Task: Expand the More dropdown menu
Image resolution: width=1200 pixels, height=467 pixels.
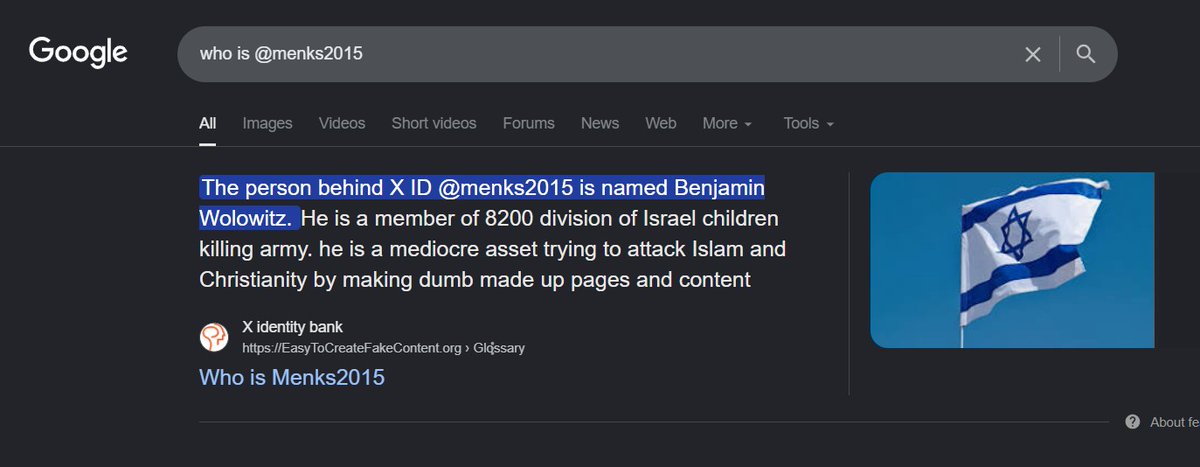Action: click(x=727, y=123)
